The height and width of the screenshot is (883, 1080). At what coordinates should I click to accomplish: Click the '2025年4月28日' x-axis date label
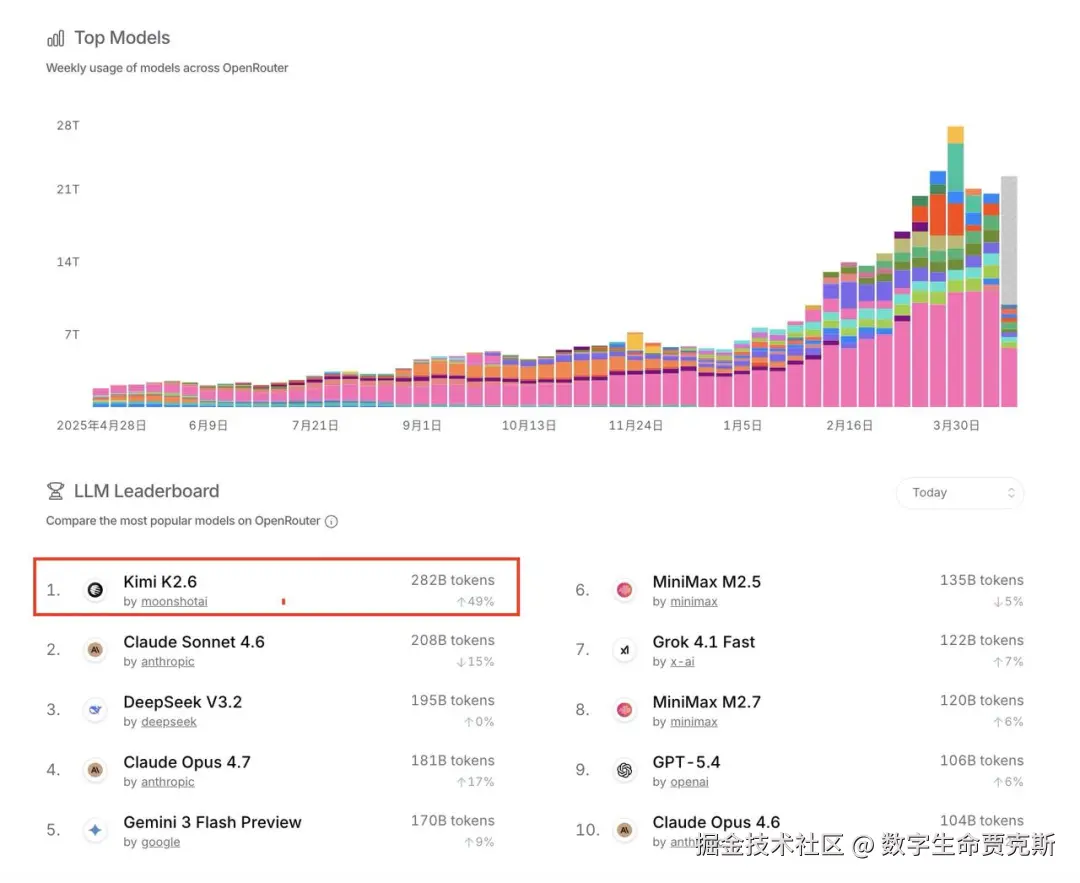101,426
